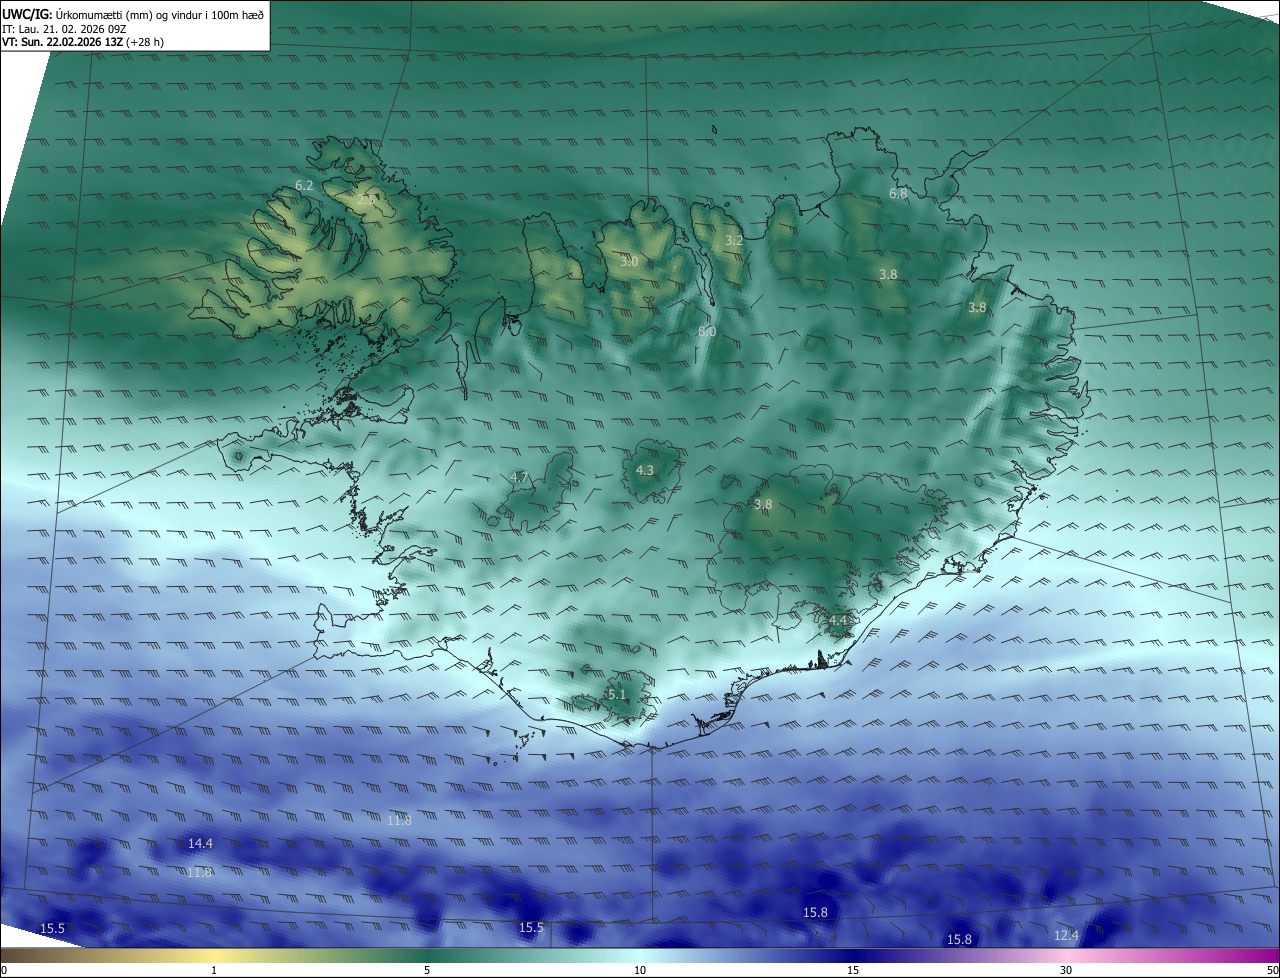Click the "14.4" value label over the sea
The height and width of the screenshot is (978, 1280).
coord(200,844)
